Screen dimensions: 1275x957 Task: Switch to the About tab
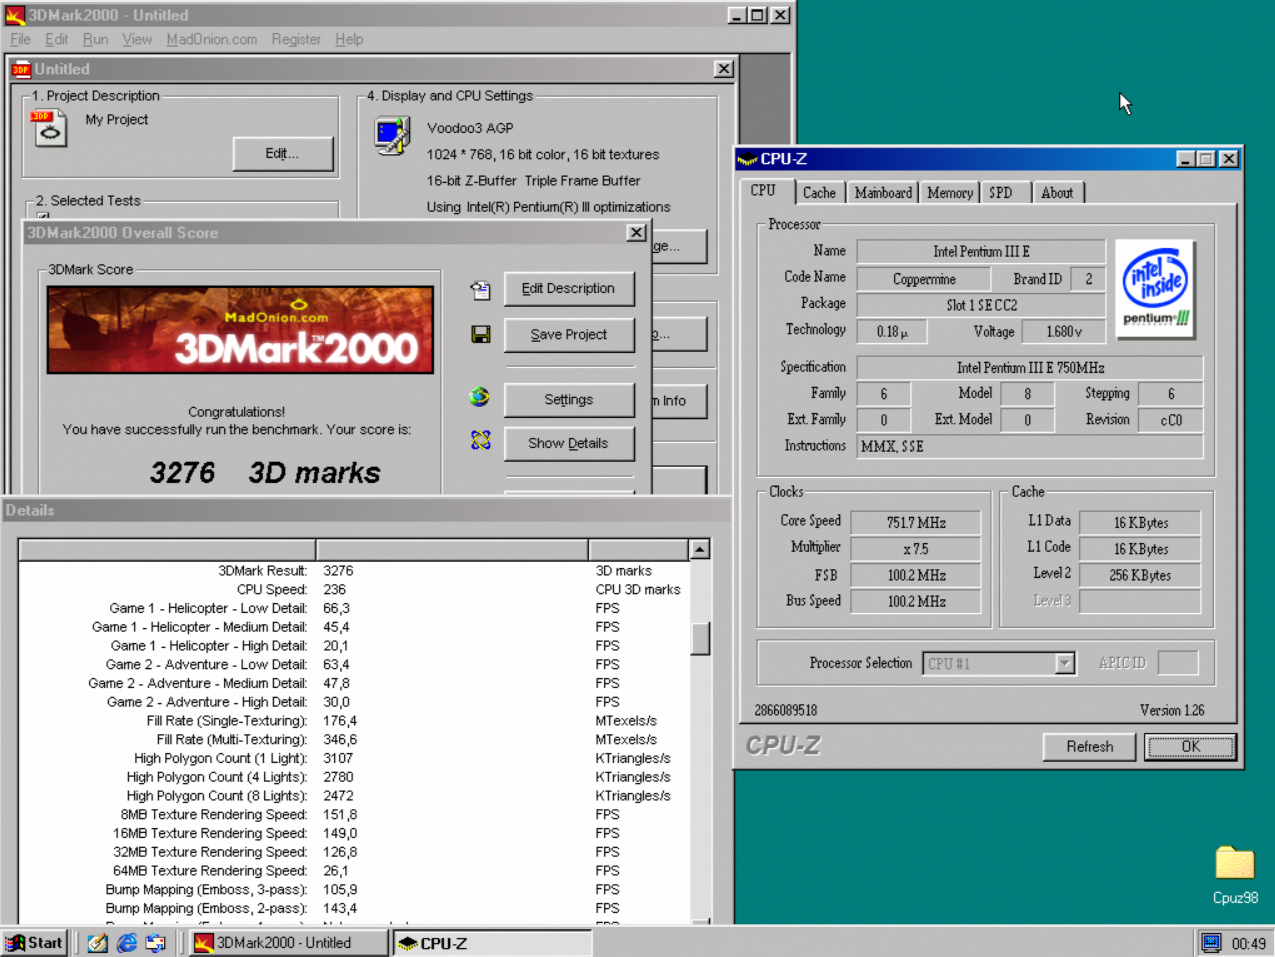tap(1057, 193)
